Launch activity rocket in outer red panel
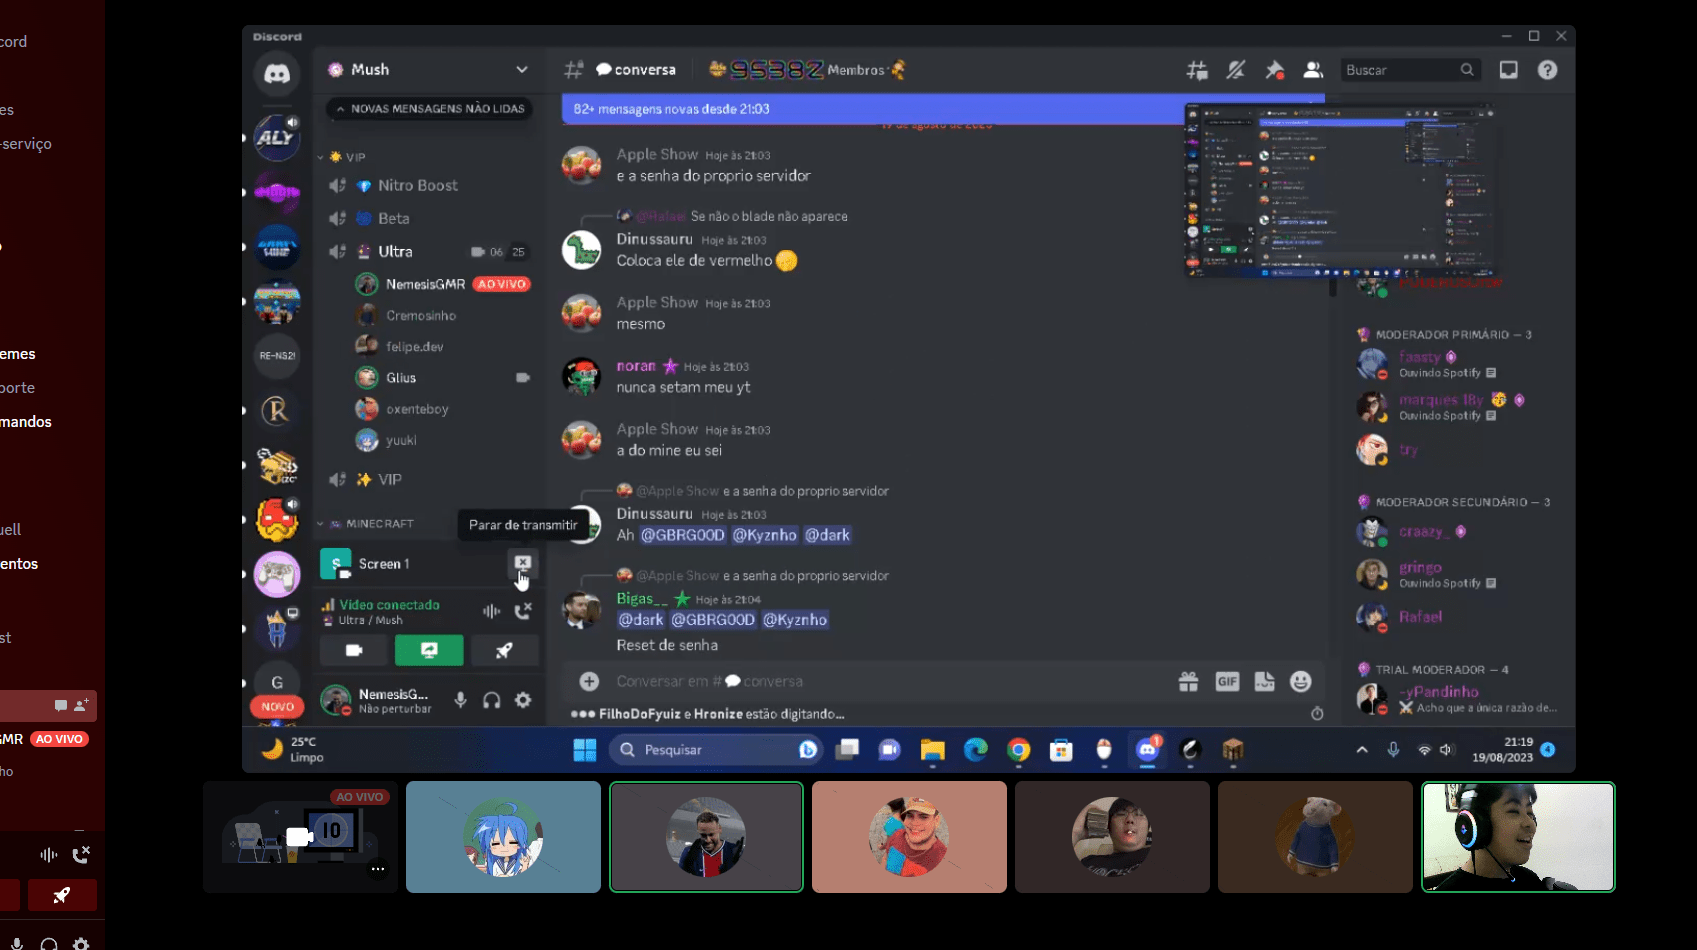 click(x=62, y=895)
